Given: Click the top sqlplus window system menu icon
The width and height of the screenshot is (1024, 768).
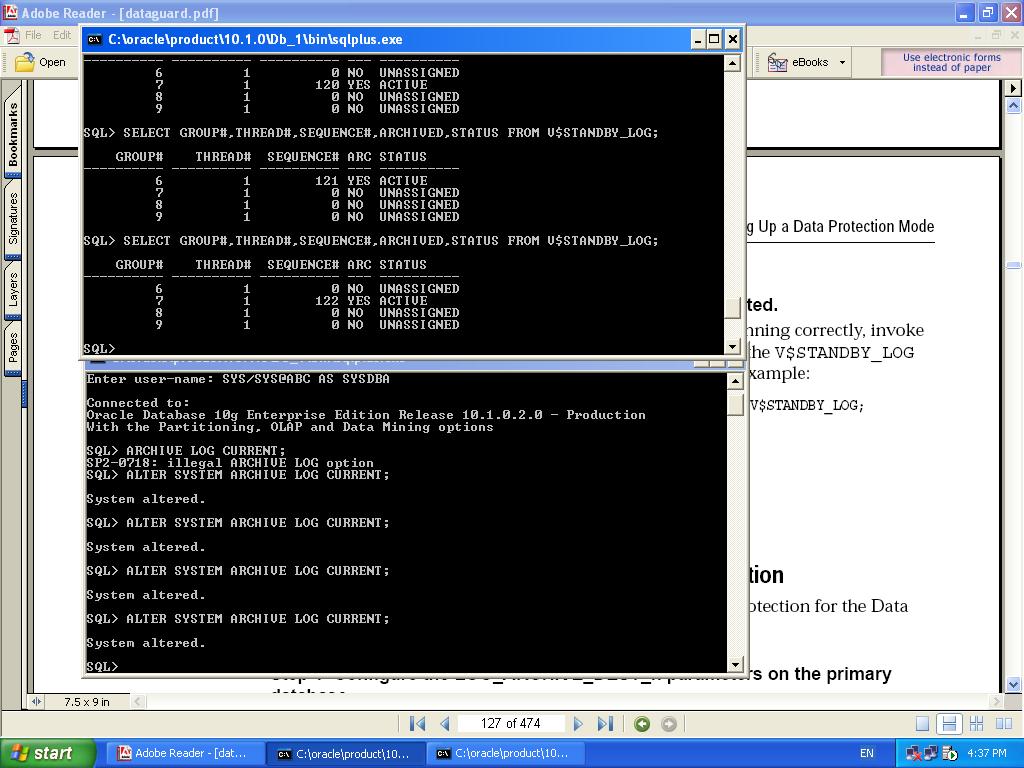Looking at the screenshot, I should click(95, 39).
